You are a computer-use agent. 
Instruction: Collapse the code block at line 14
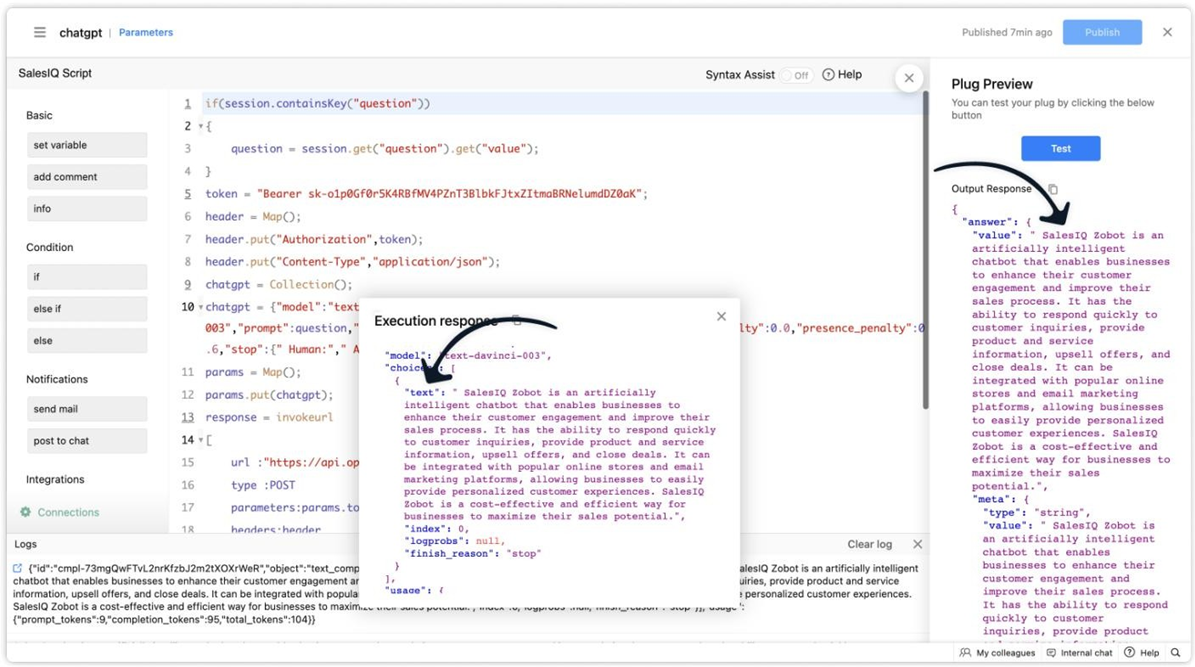(x=201, y=440)
